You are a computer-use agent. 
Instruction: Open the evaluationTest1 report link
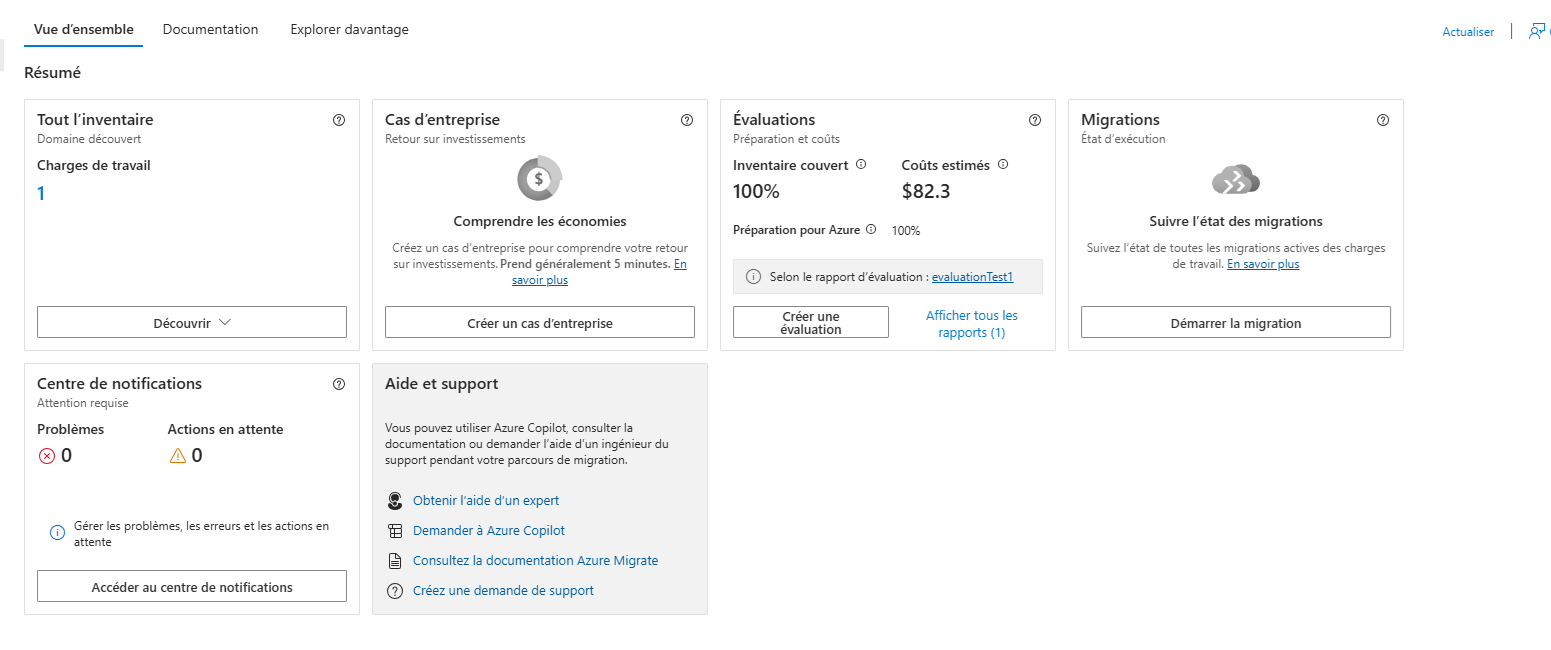click(x=972, y=277)
